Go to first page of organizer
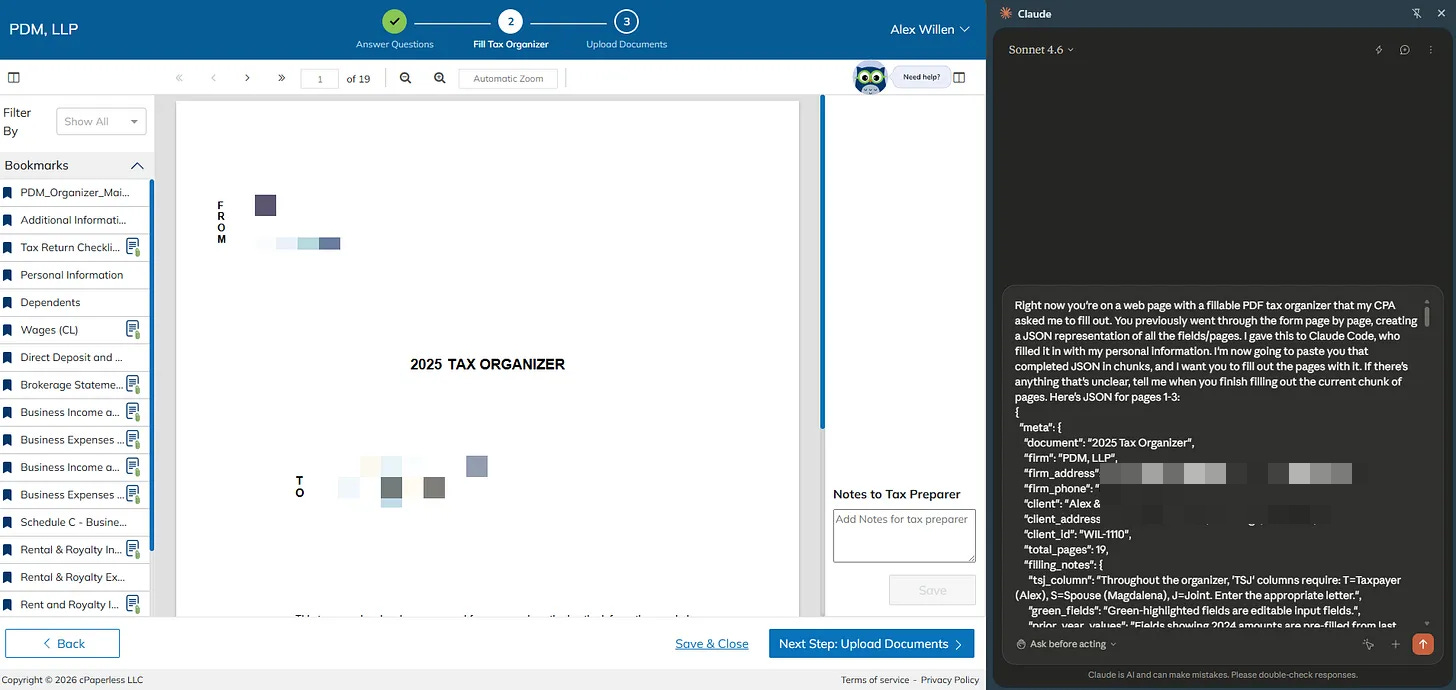 coord(179,78)
